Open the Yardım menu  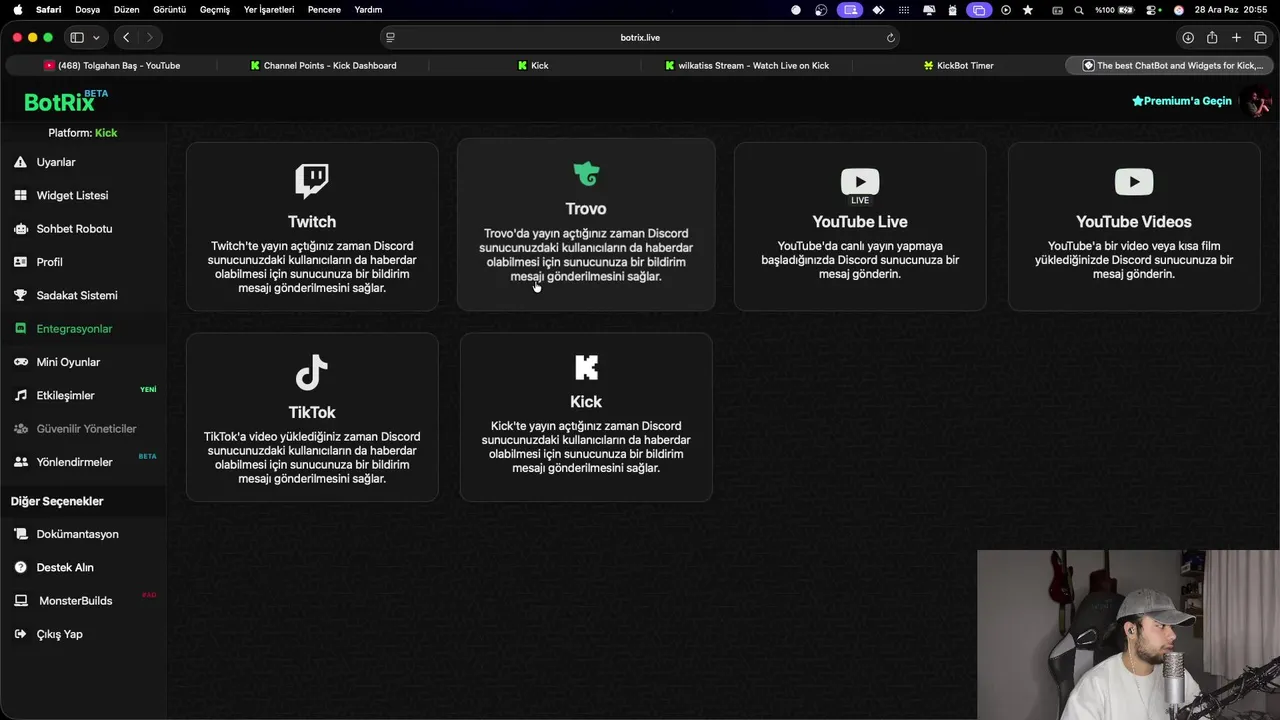pyautogui.click(x=368, y=9)
